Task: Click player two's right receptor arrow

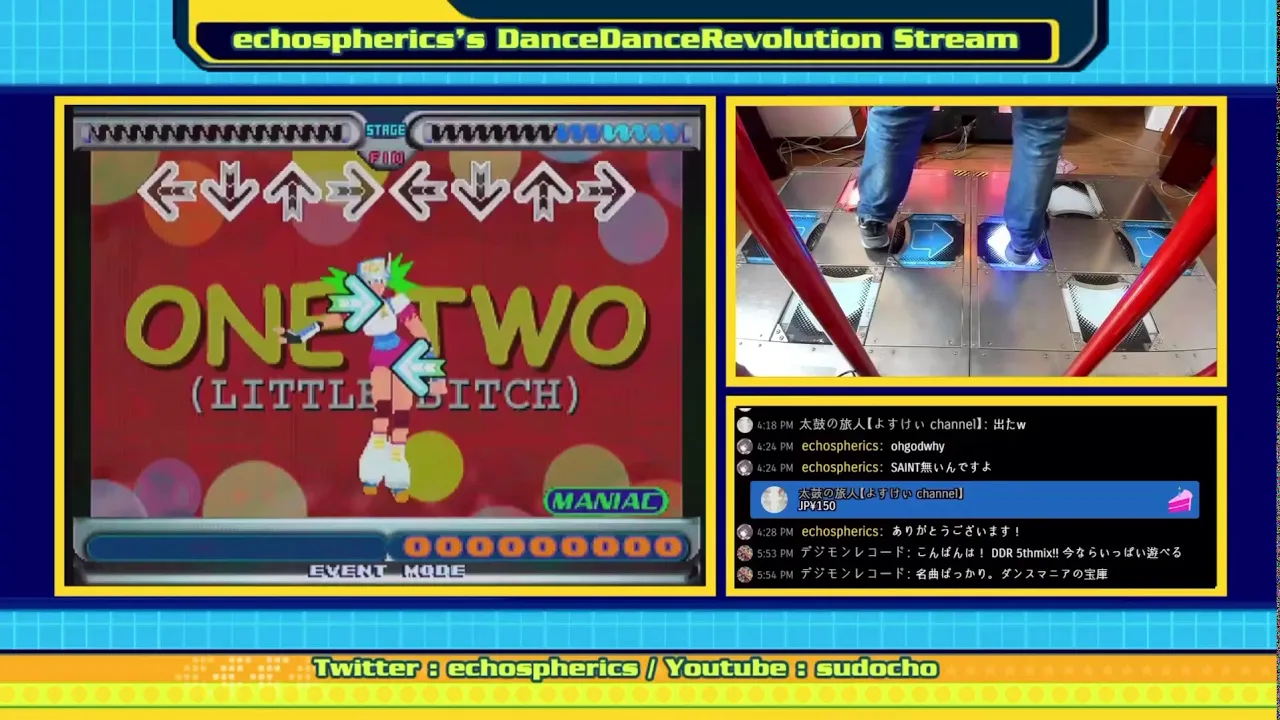Action: coord(605,191)
